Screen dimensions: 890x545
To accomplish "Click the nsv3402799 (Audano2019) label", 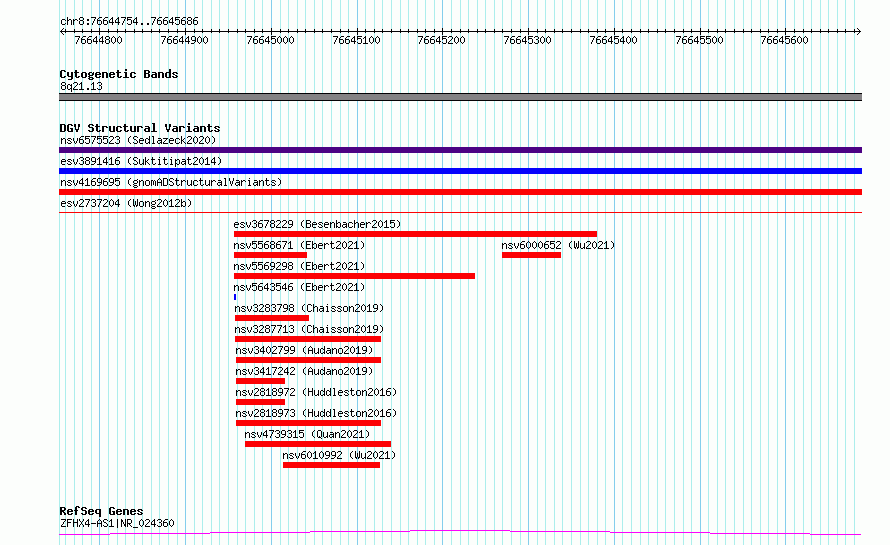I will (304, 350).
